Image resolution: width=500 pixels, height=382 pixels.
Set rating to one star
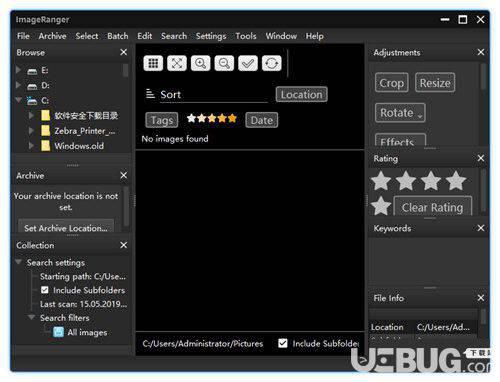coord(381,181)
